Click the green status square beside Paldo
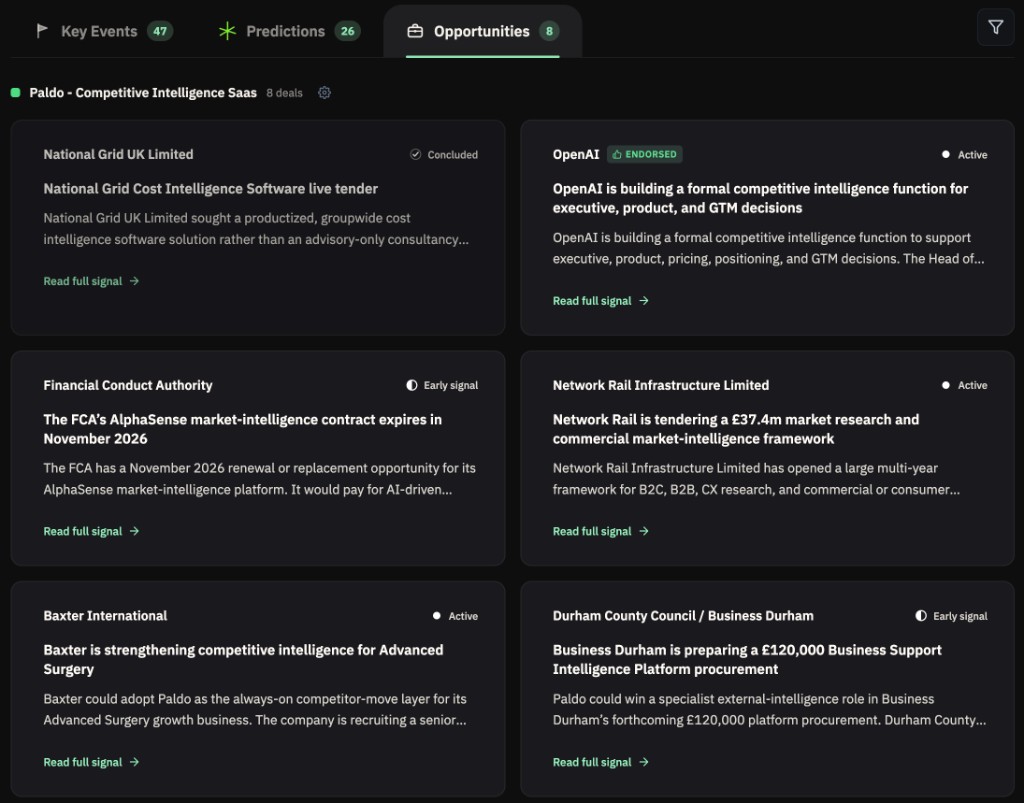Image resolution: width=1024 pixels, height=803 pixels. [x=16, y=93]
